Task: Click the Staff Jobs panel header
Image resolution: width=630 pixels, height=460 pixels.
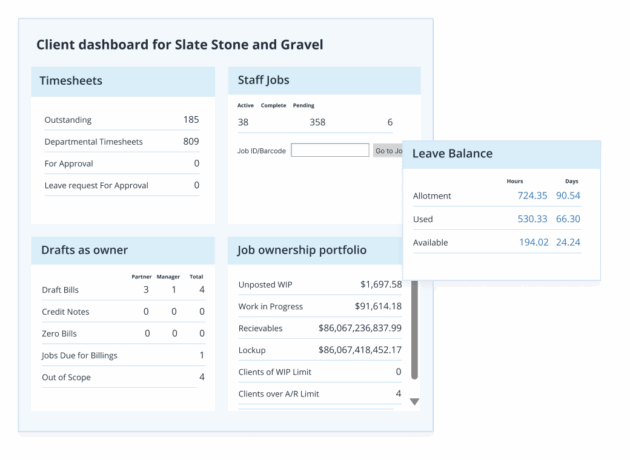Action: 324,81
